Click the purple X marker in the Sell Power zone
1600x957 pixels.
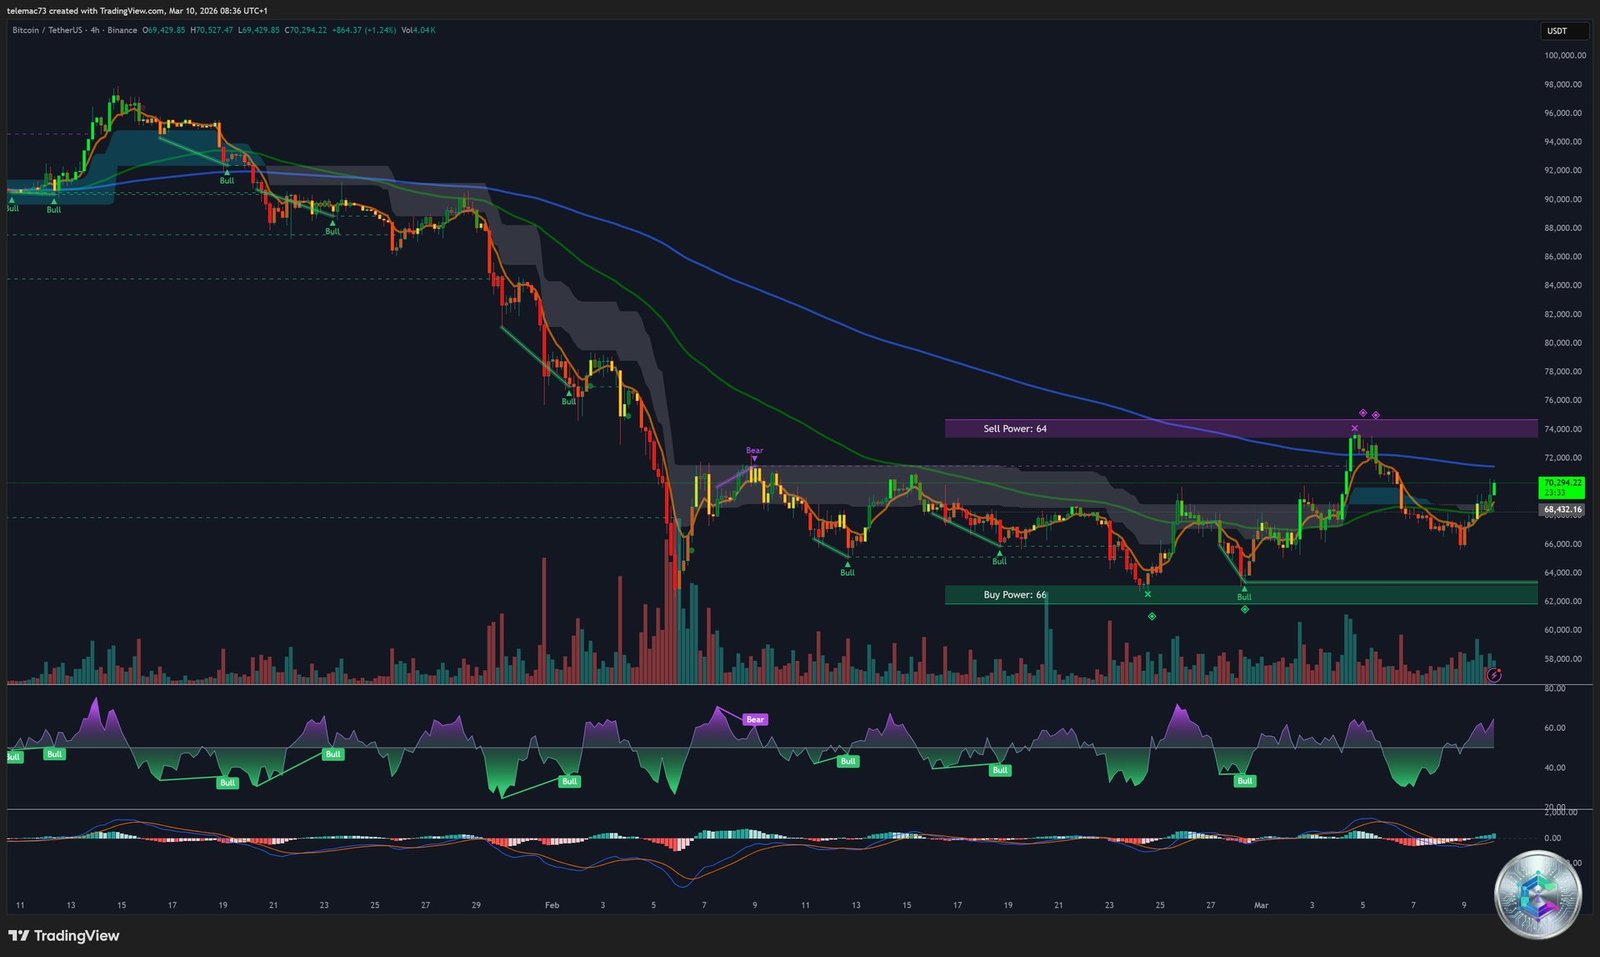[x=1355, y=427]
